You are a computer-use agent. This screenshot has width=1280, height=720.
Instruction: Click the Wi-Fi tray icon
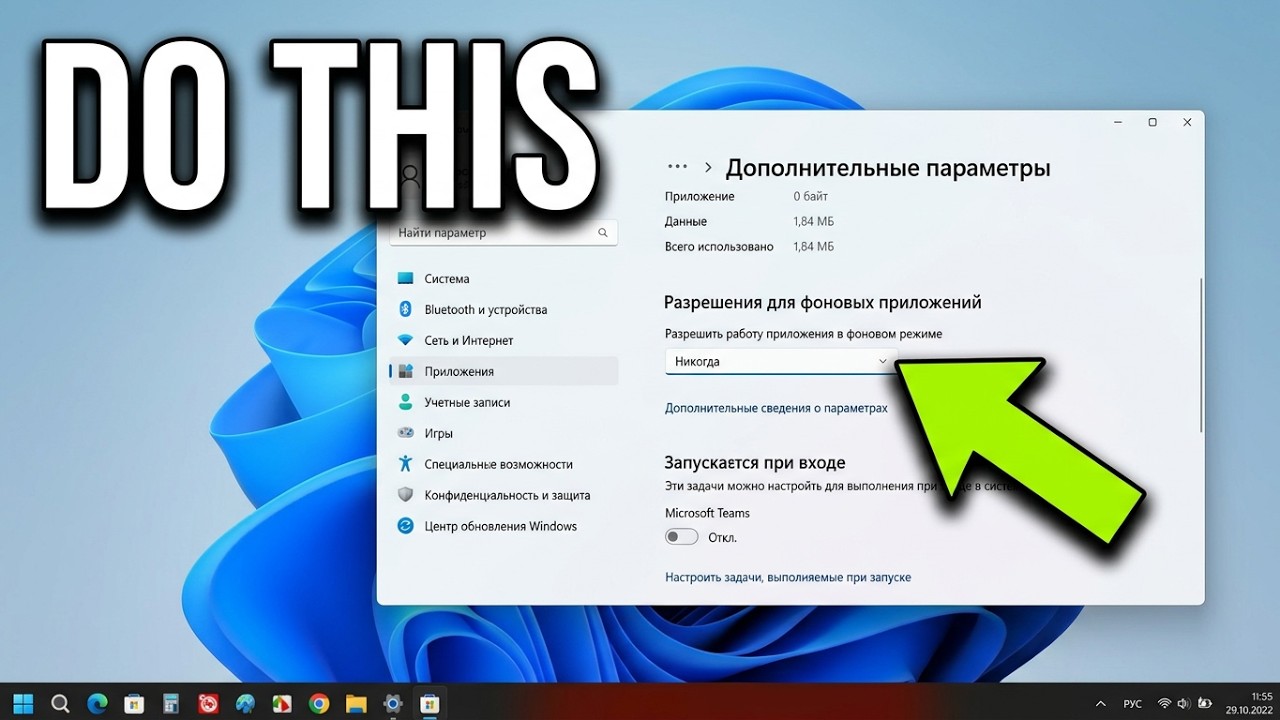click(x=1165, y=704)
